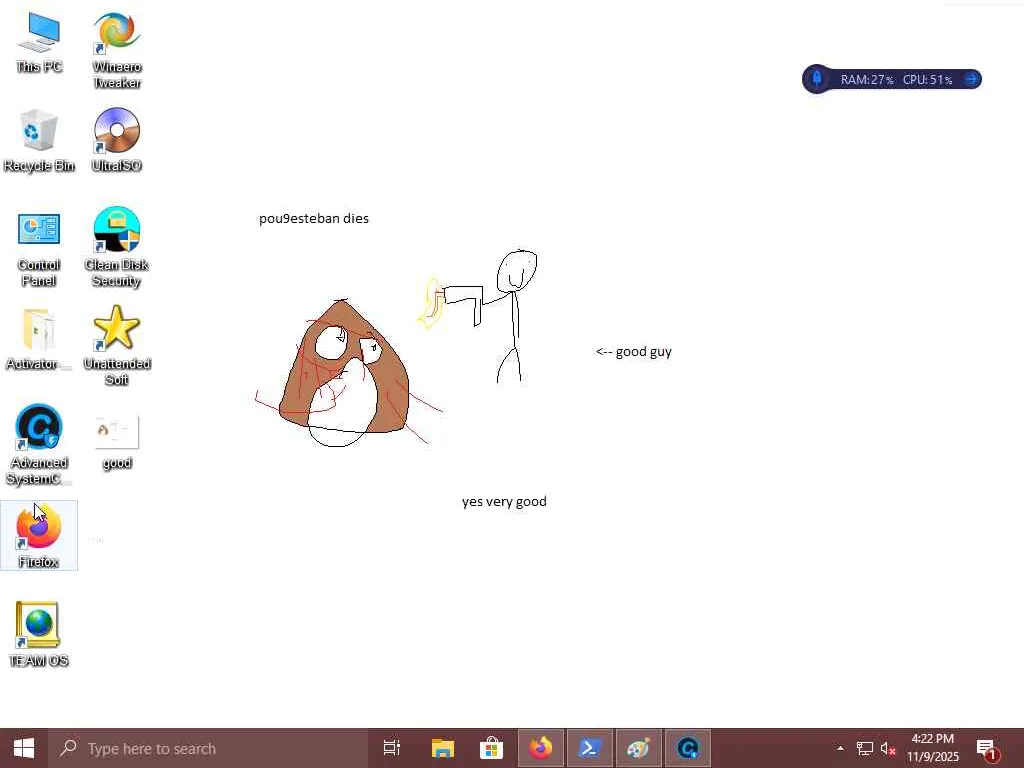Select the Recycle Bin icon
The width and height of the screenshot is (1024, 768).
[39, 140]
